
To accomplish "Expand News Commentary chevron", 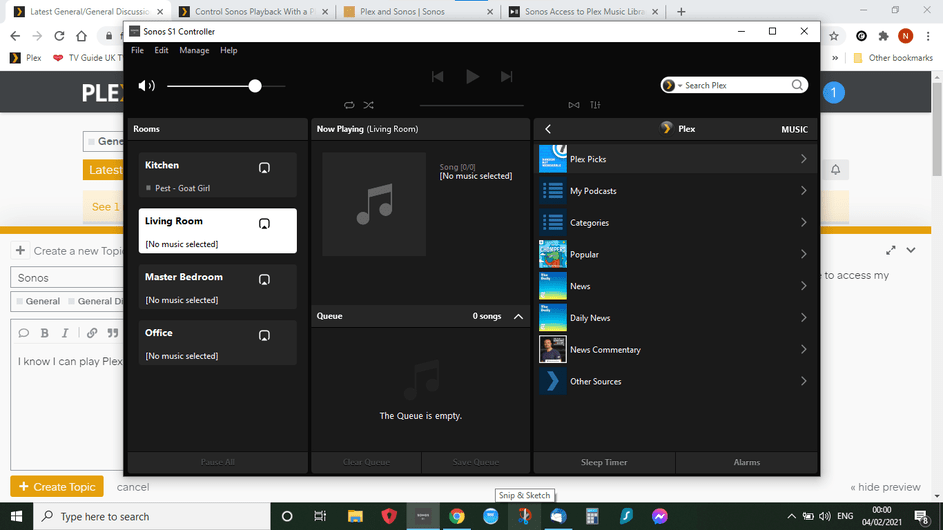I will pos(803,350).
